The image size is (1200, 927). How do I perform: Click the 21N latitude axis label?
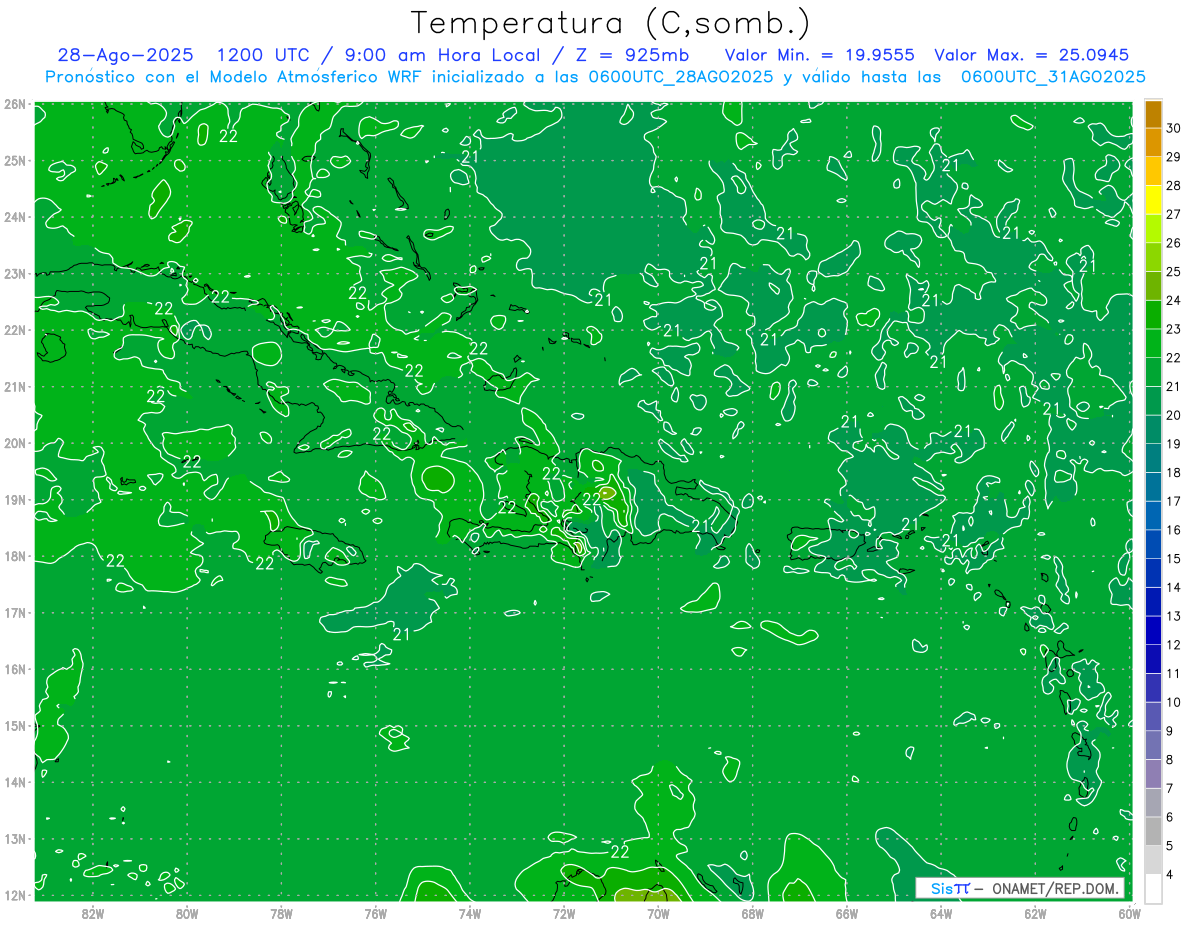pos(15,387)
